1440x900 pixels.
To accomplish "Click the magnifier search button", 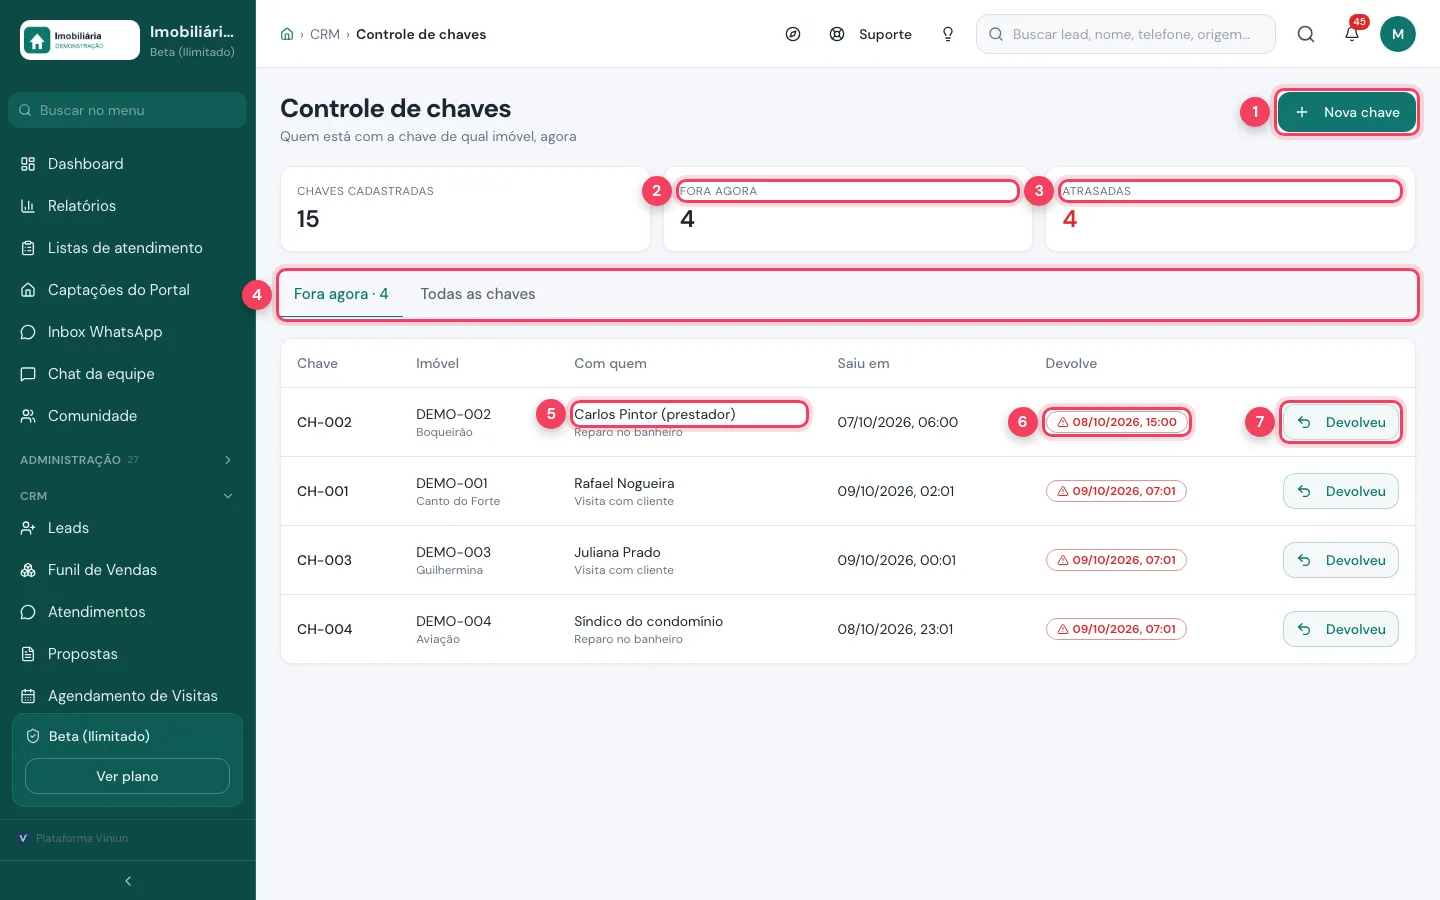I will [x=1306, y=34].
